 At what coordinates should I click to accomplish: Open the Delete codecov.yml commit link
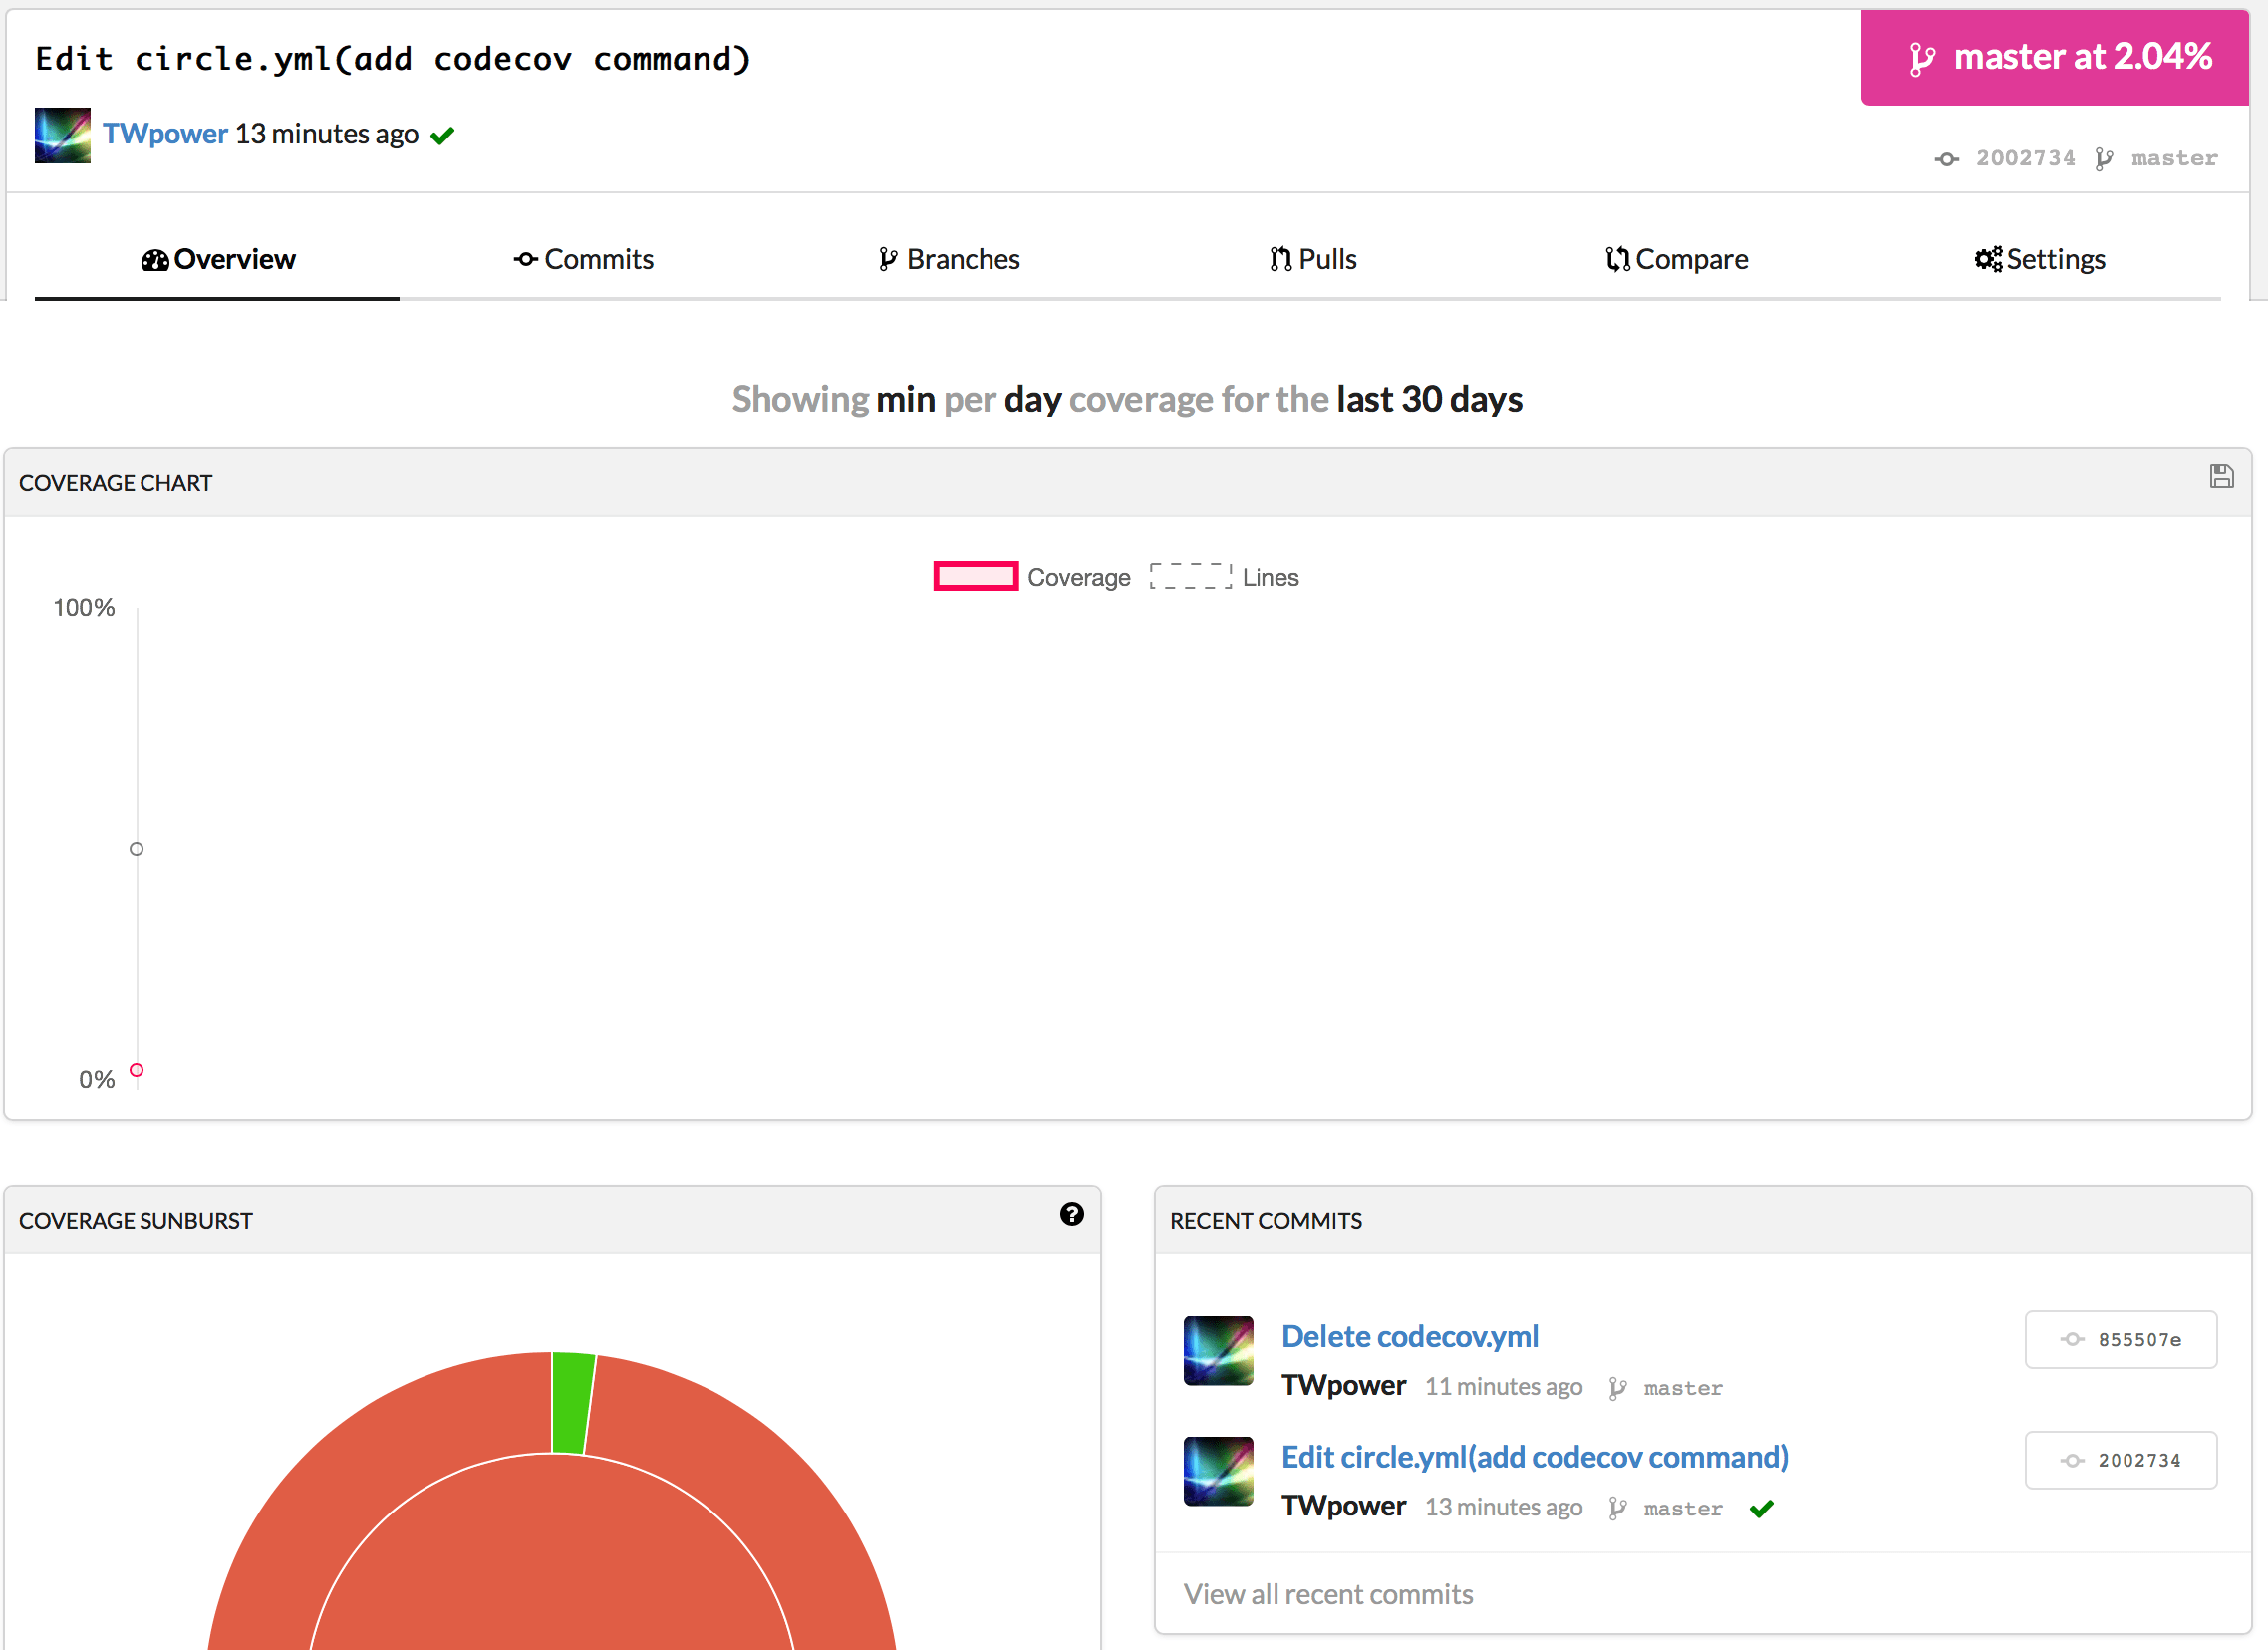[1409, 1336]
